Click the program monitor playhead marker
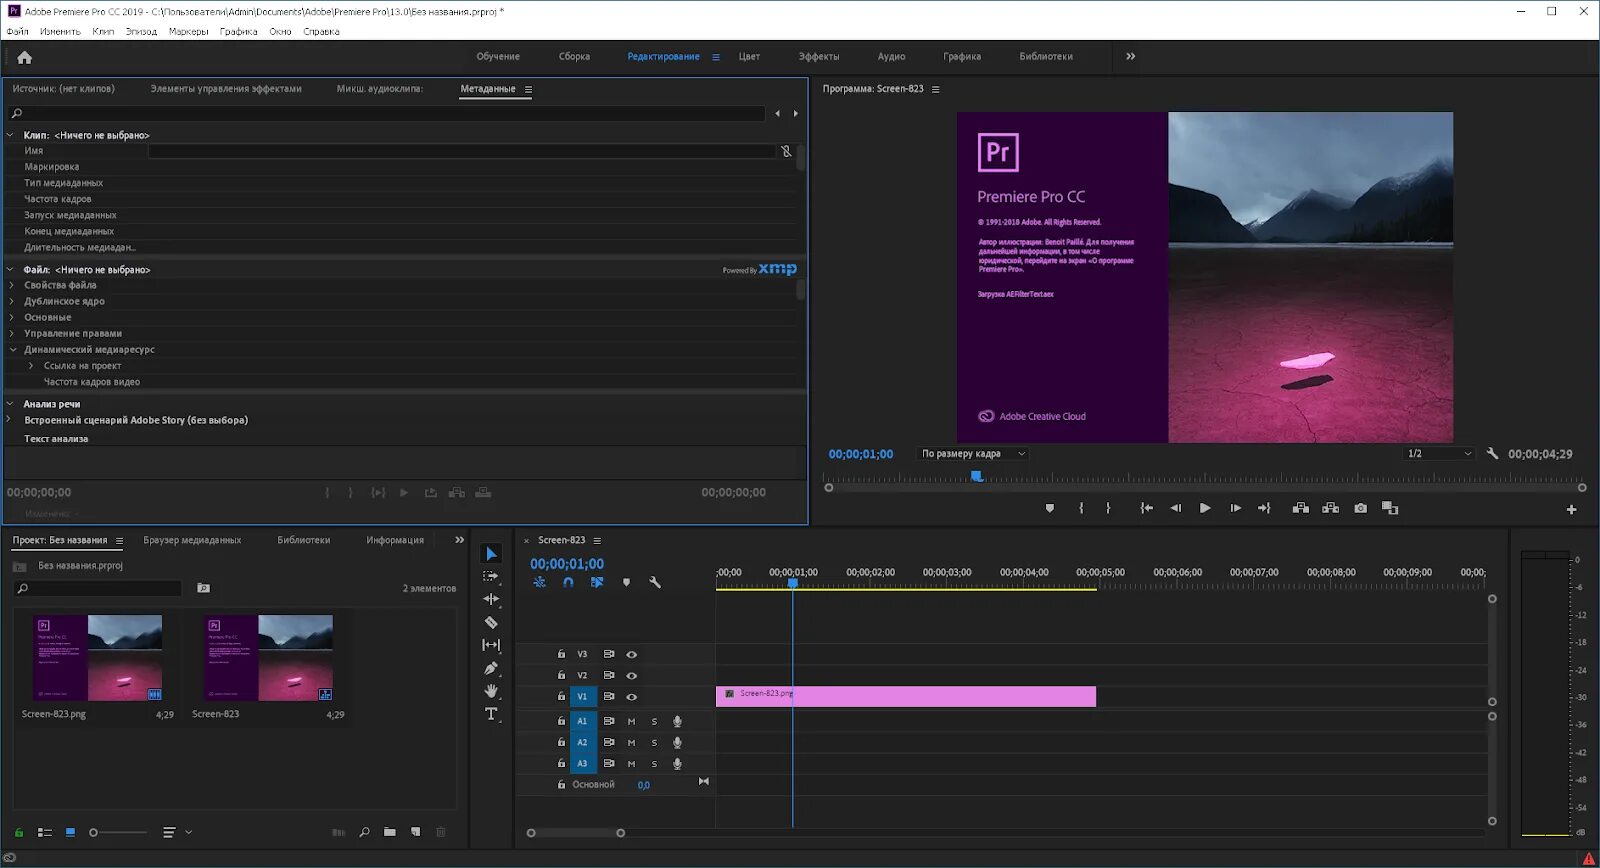This screenshot has height=868, width=1600. point(977,477)
